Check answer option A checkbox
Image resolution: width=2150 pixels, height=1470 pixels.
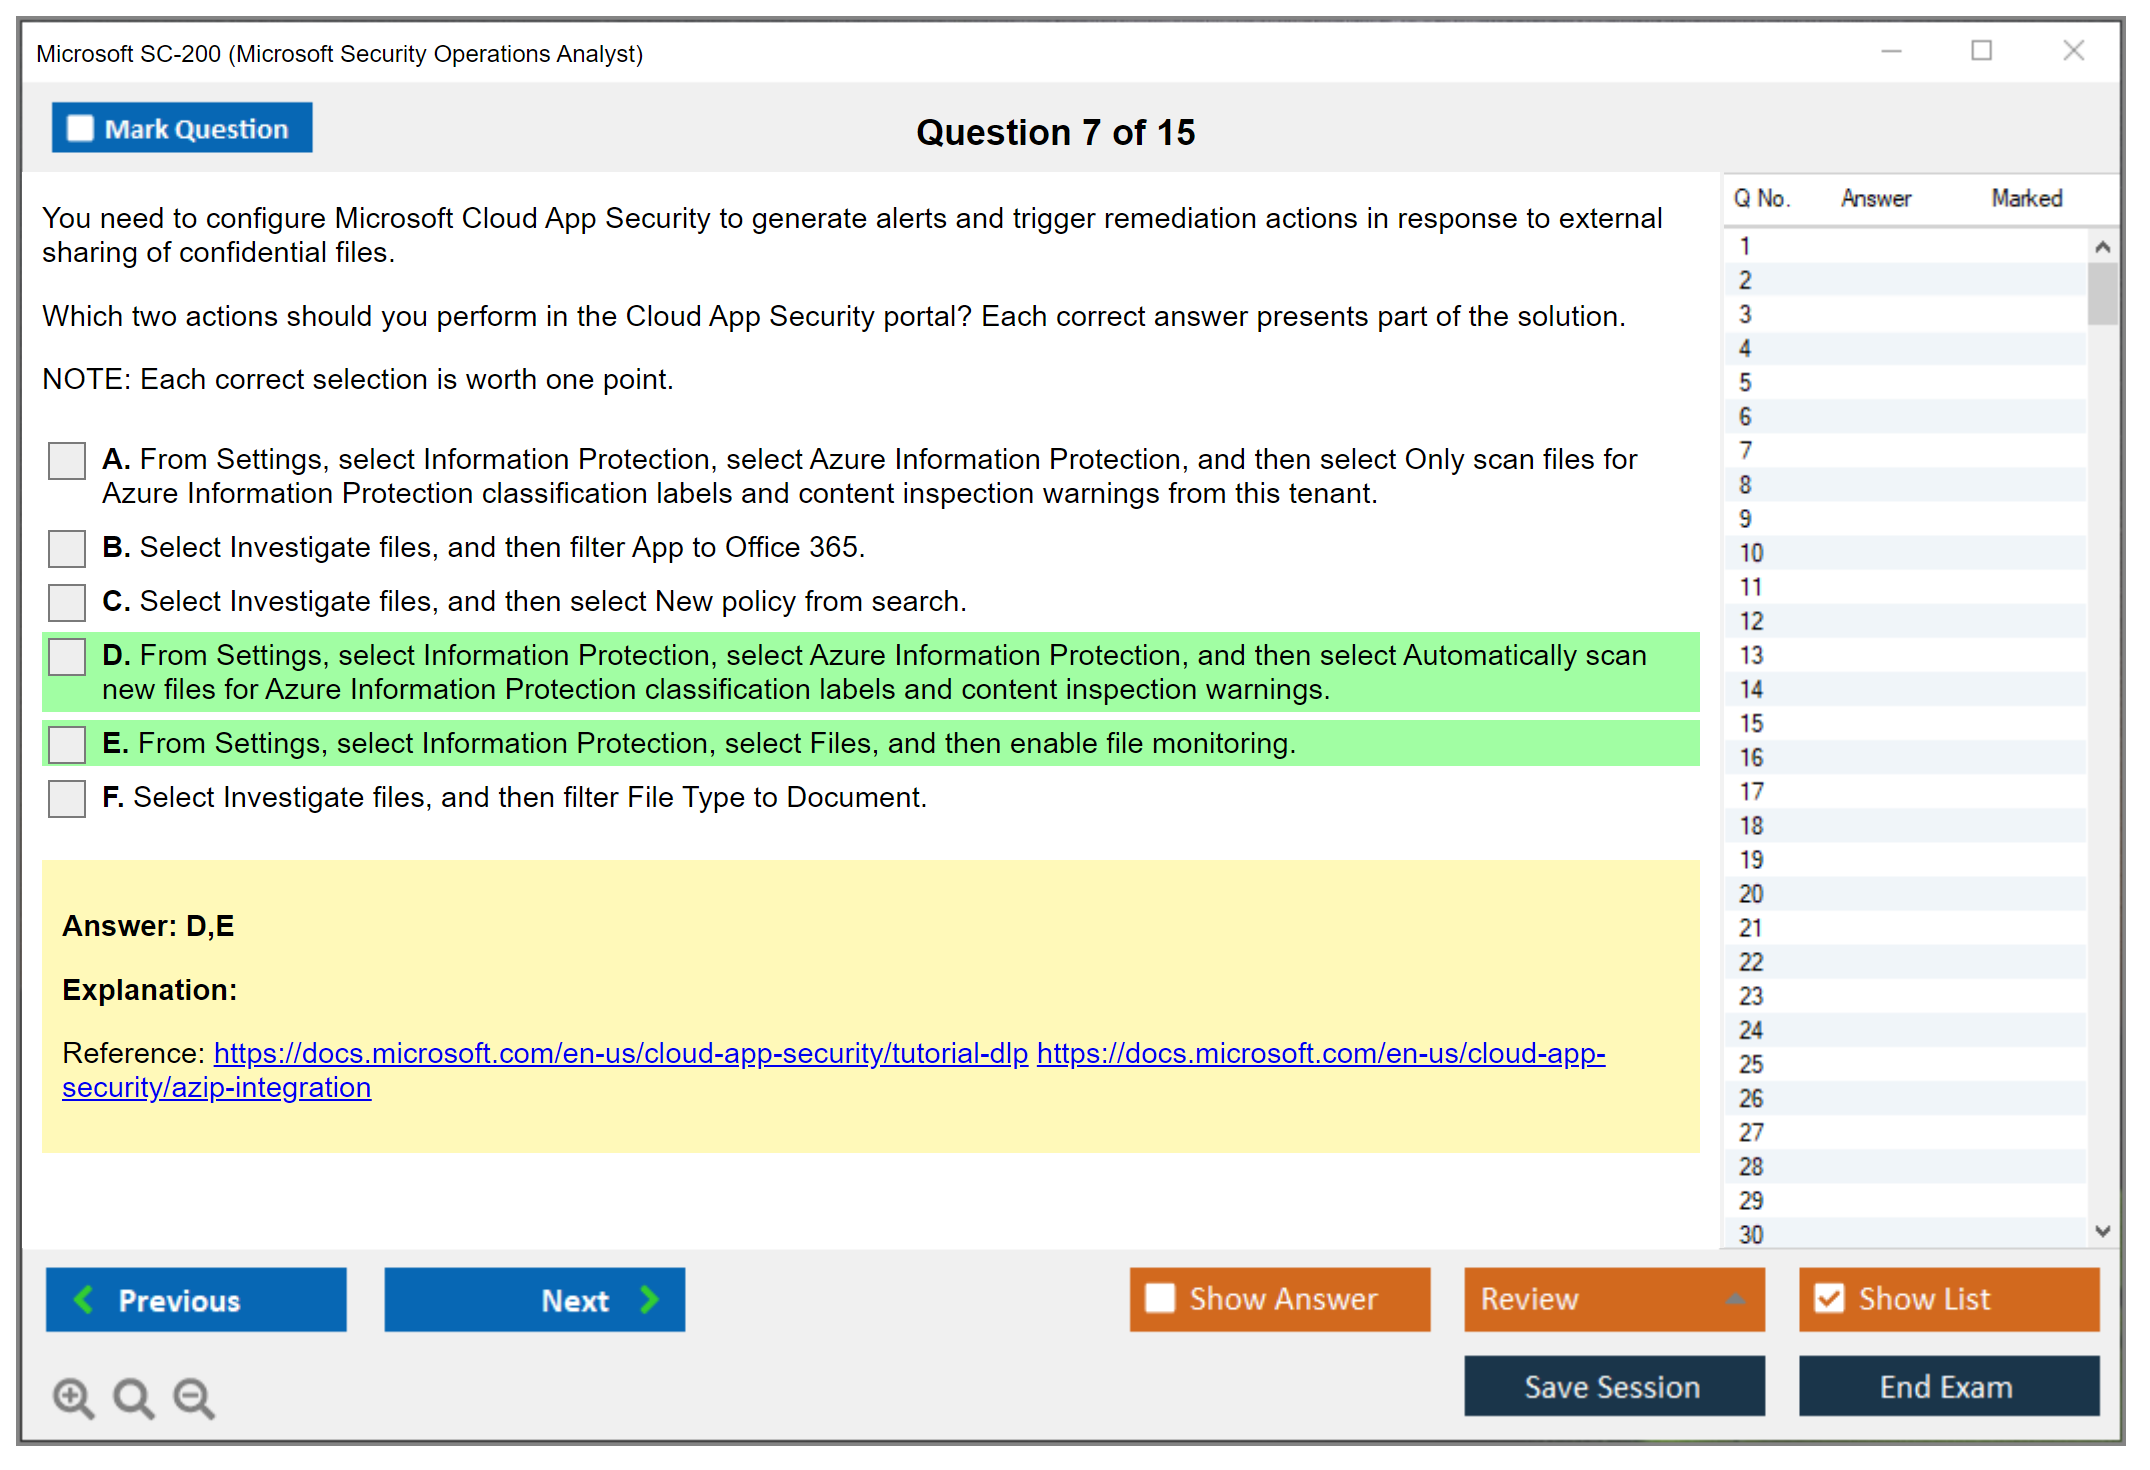click(x=67, y=461)
